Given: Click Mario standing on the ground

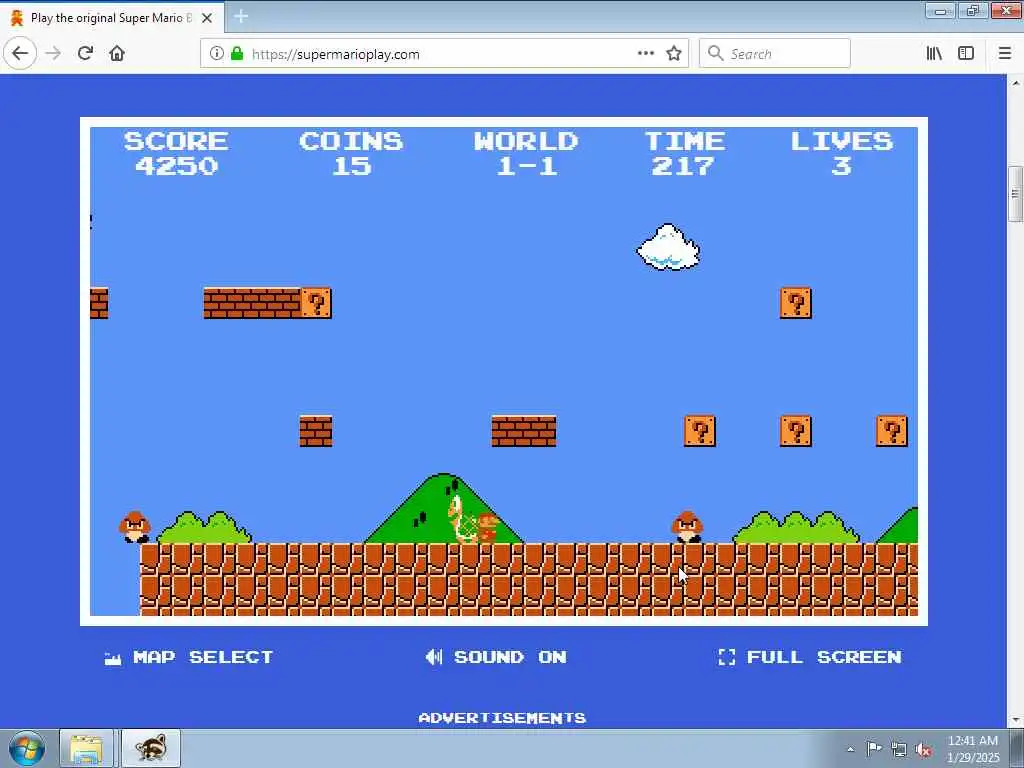Looking at the screenshot, I should click(x=487, y=528).
